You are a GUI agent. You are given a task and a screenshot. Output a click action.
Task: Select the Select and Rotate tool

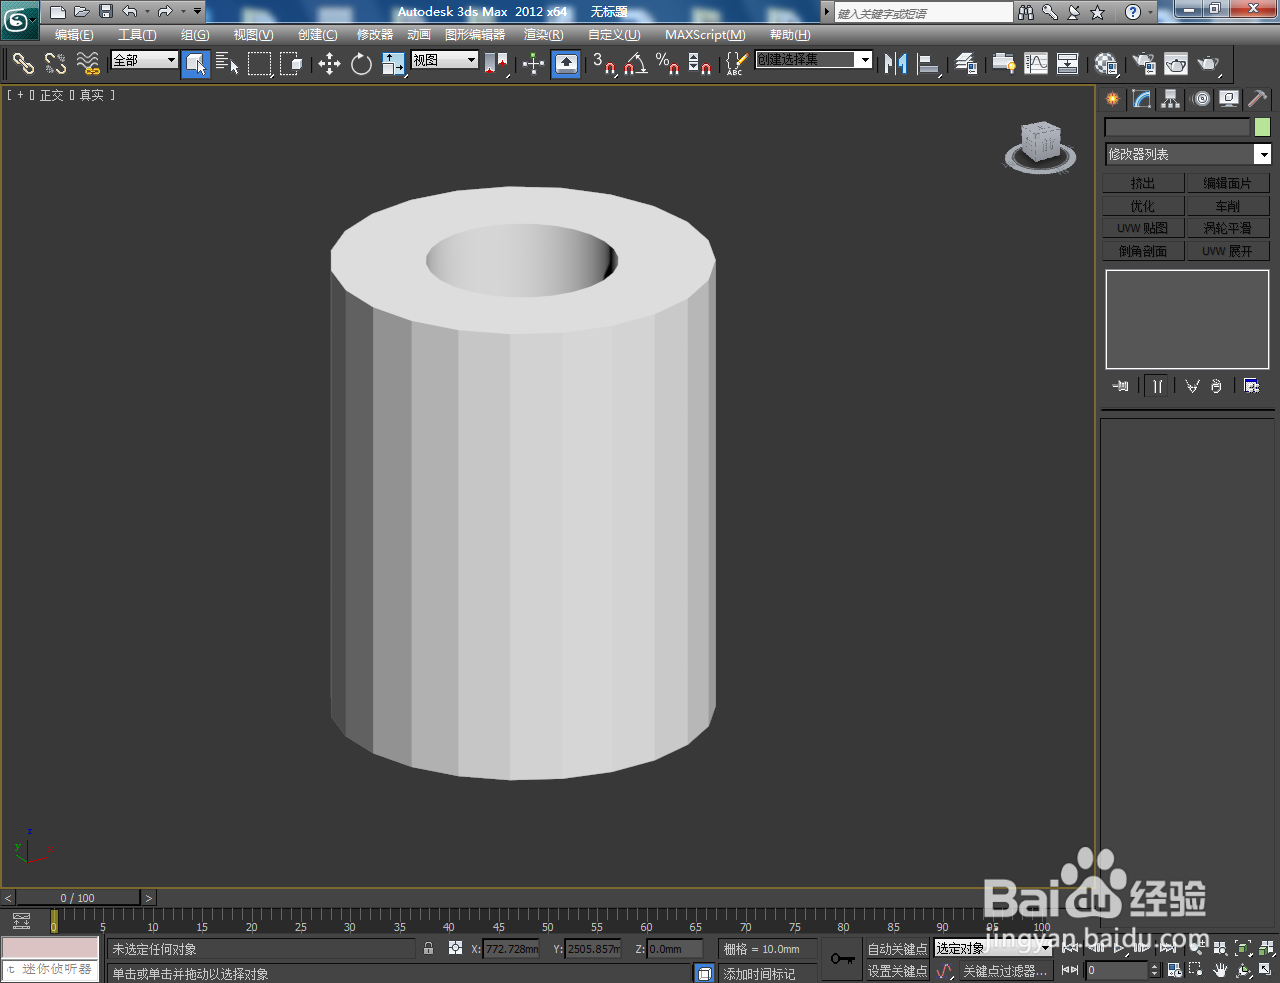point(359,65)
